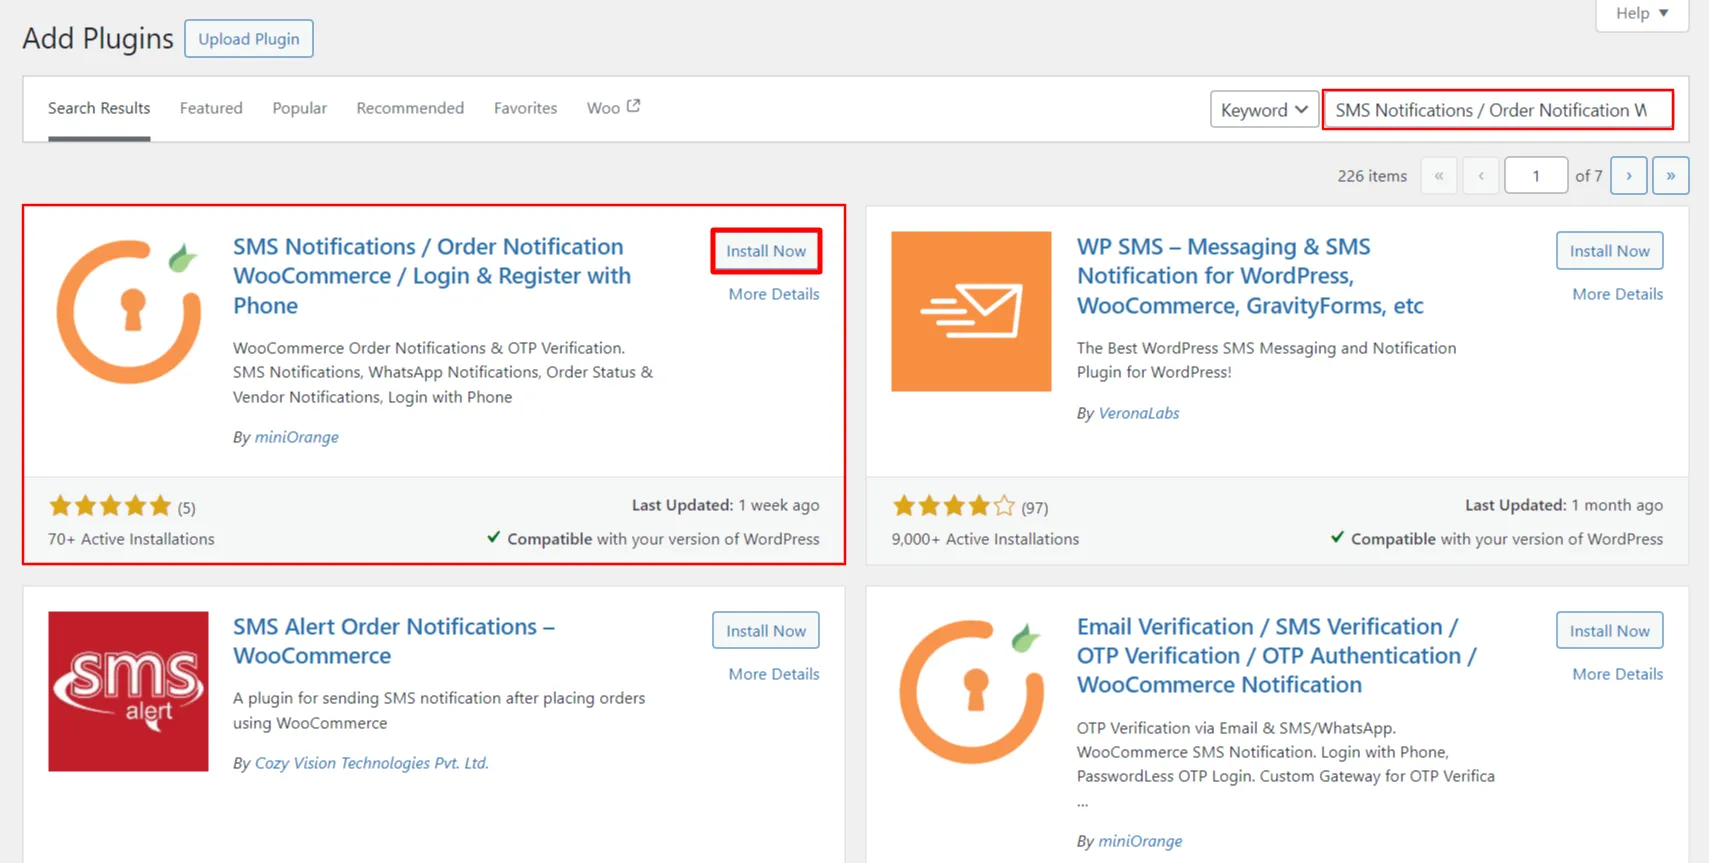Switch to the Featured tab
The width and height of the screenshot is (1709, 863).
point(211,108)
